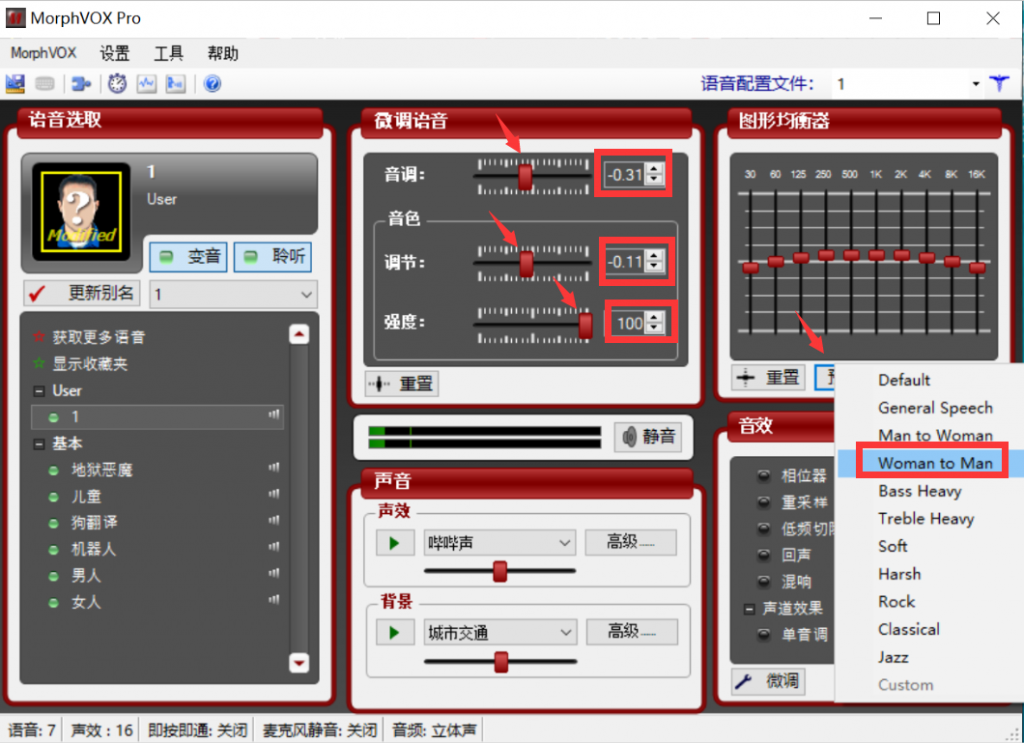Viewport: 1024px width, 743px height.
Task: Click the 强度 strength slider handle
Action: 586,326
